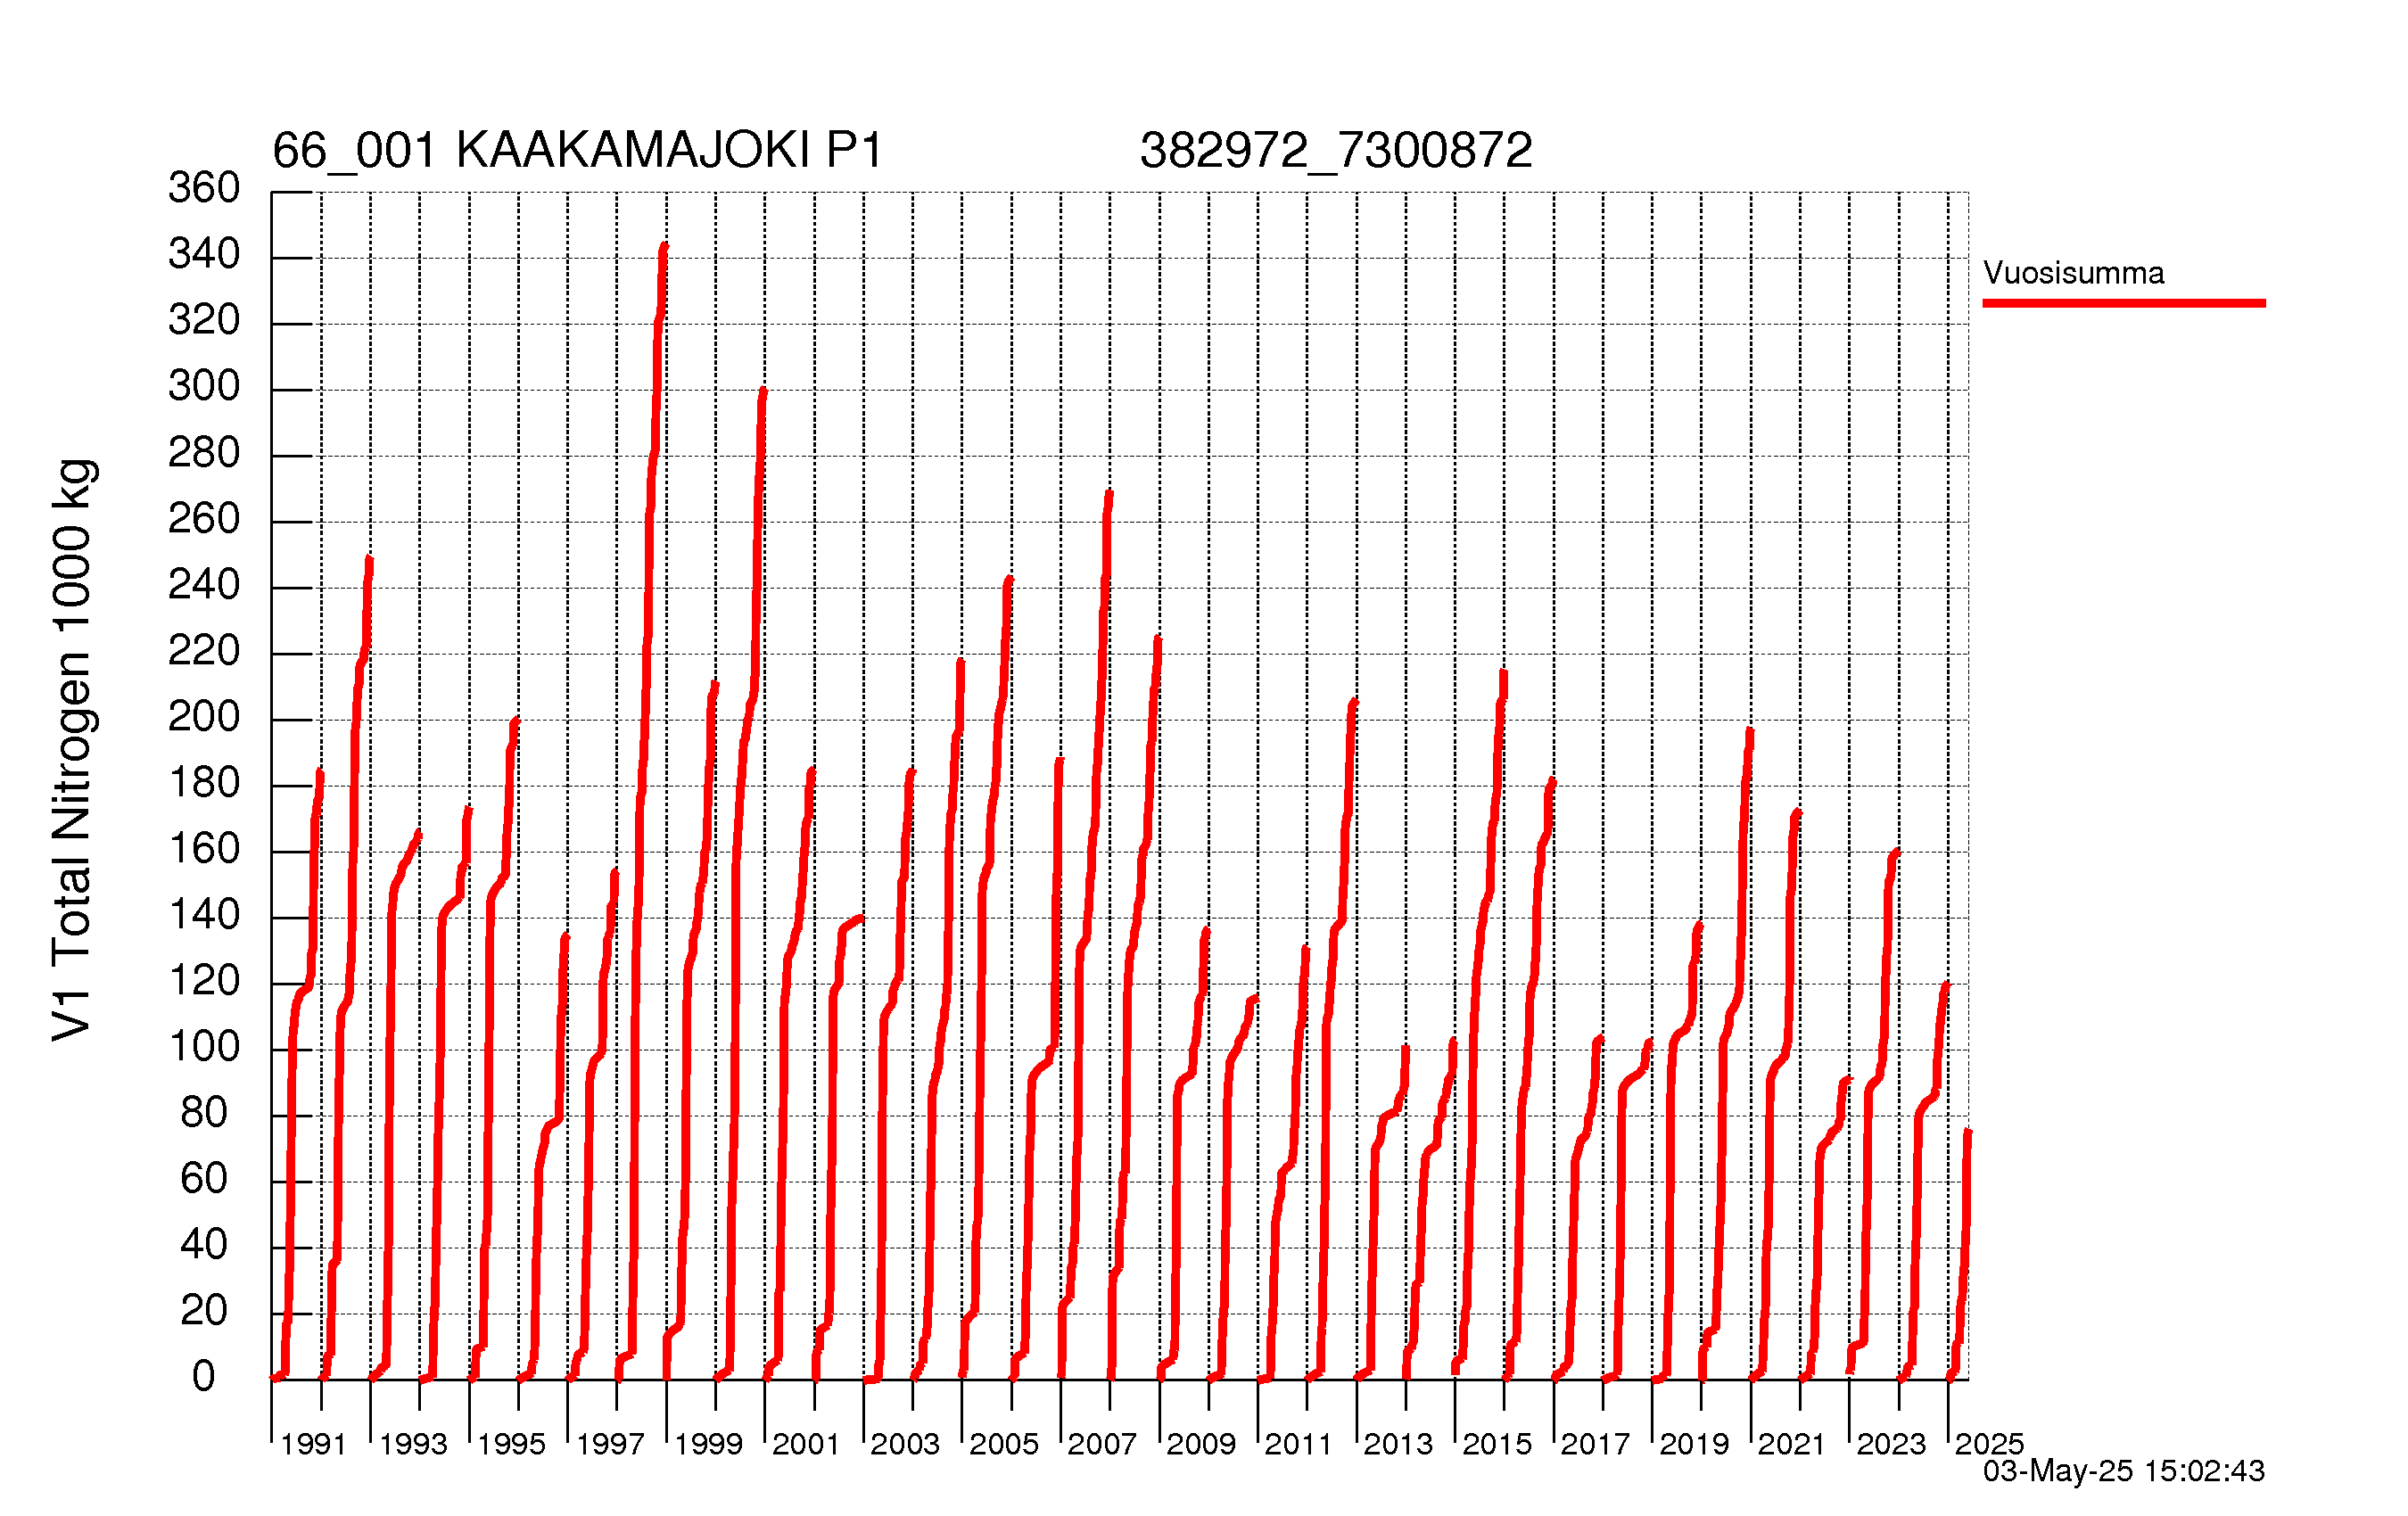Click y-axis value 60
This screenshot has height=1516, width=2408.
pos(204,1178)
